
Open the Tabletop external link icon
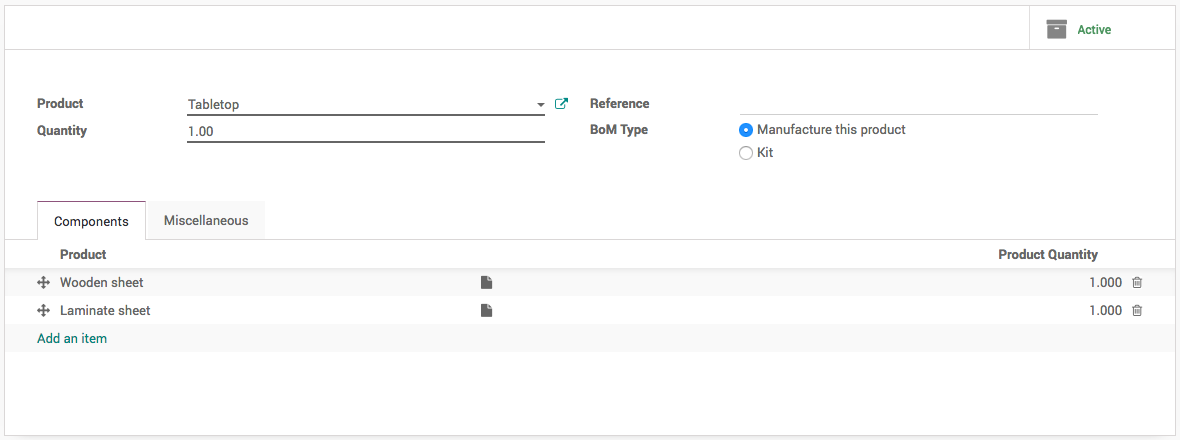[561, 104]
